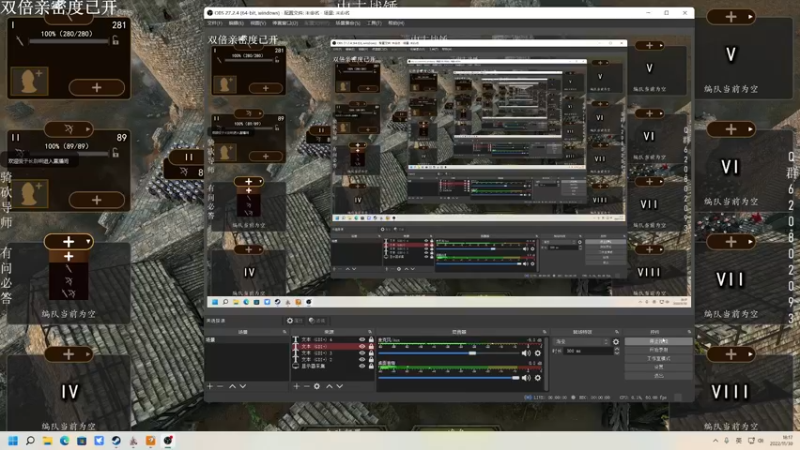Expand formation VII plus dropdown
The height and width of the screenshot is (450, 800).
pyautogui.click(x=731, y=242)
